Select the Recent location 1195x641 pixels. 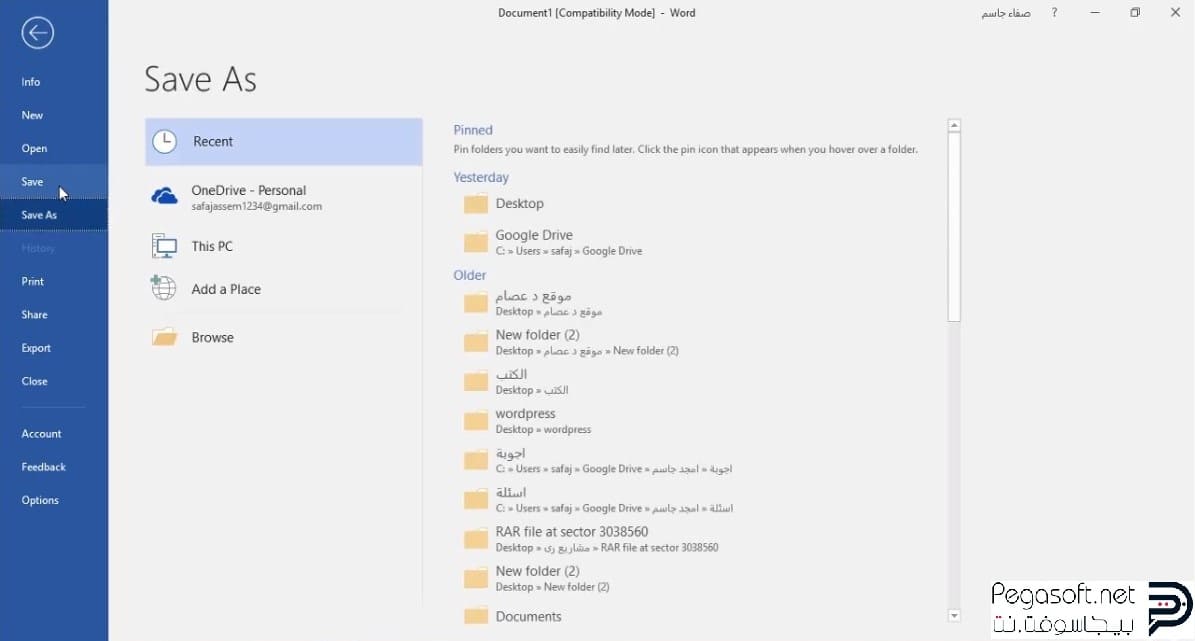(x=284, y=142)
